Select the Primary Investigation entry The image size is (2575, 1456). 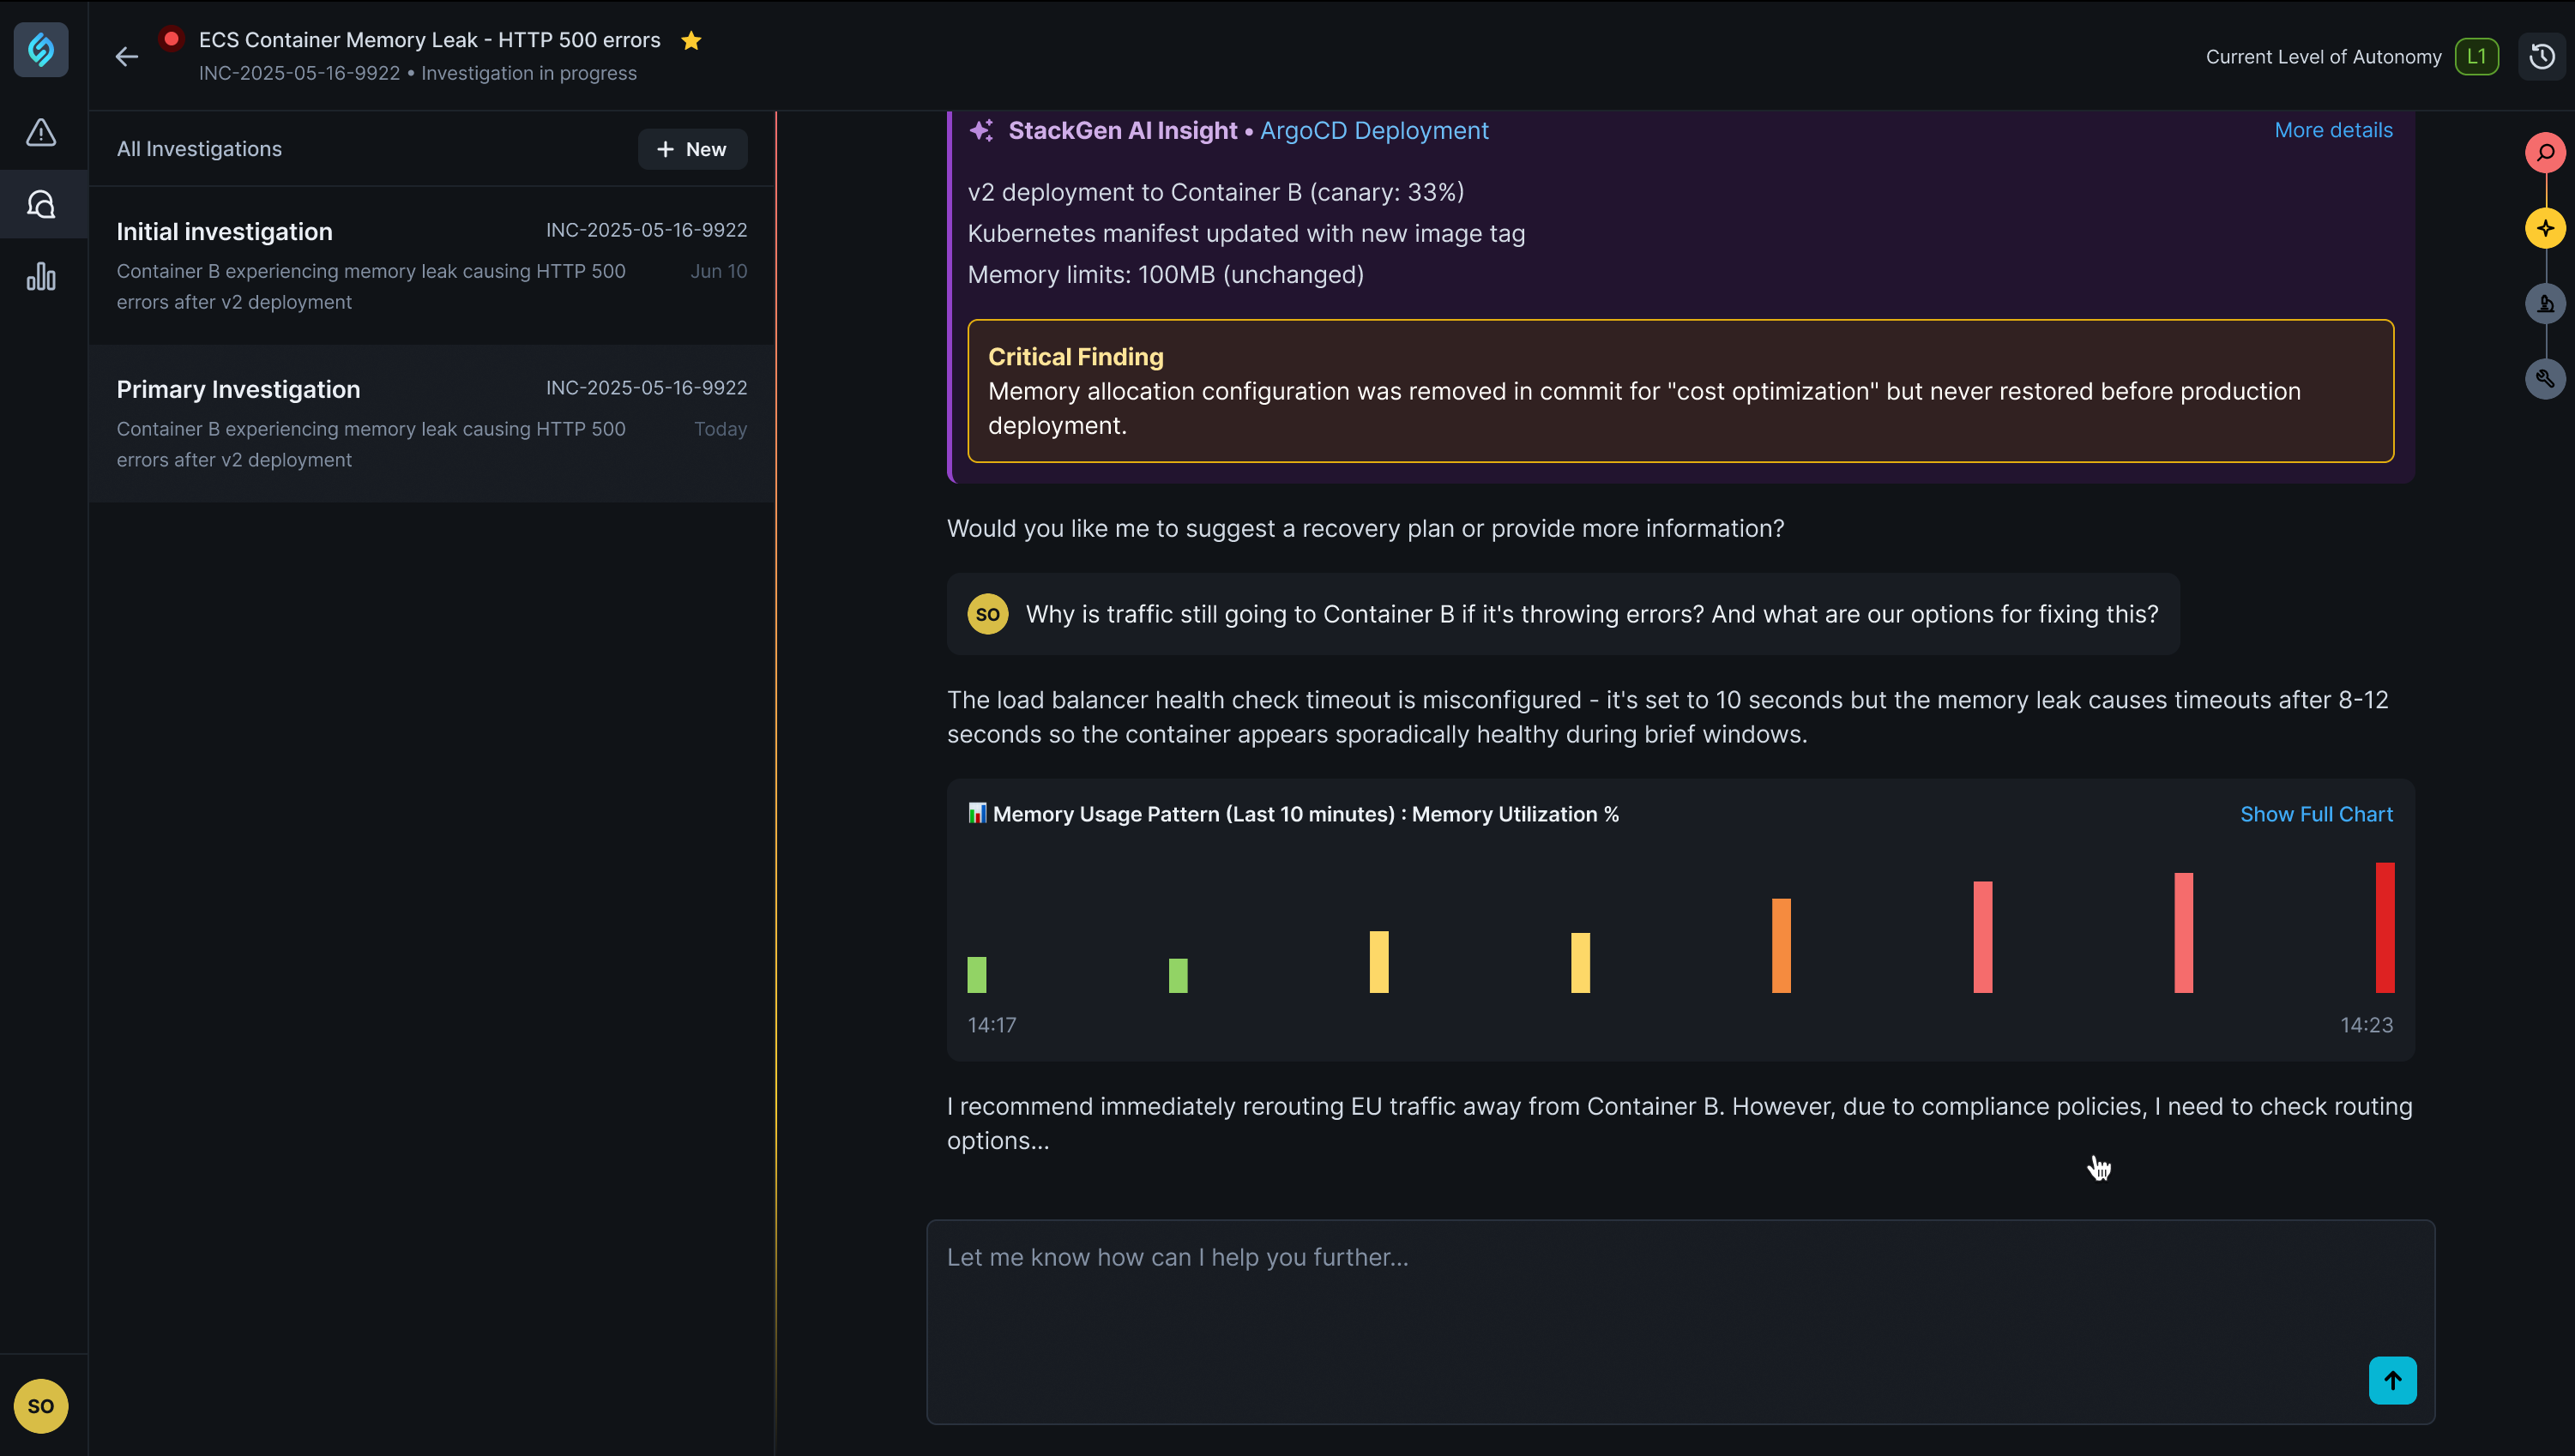click(x=431, y=423)
